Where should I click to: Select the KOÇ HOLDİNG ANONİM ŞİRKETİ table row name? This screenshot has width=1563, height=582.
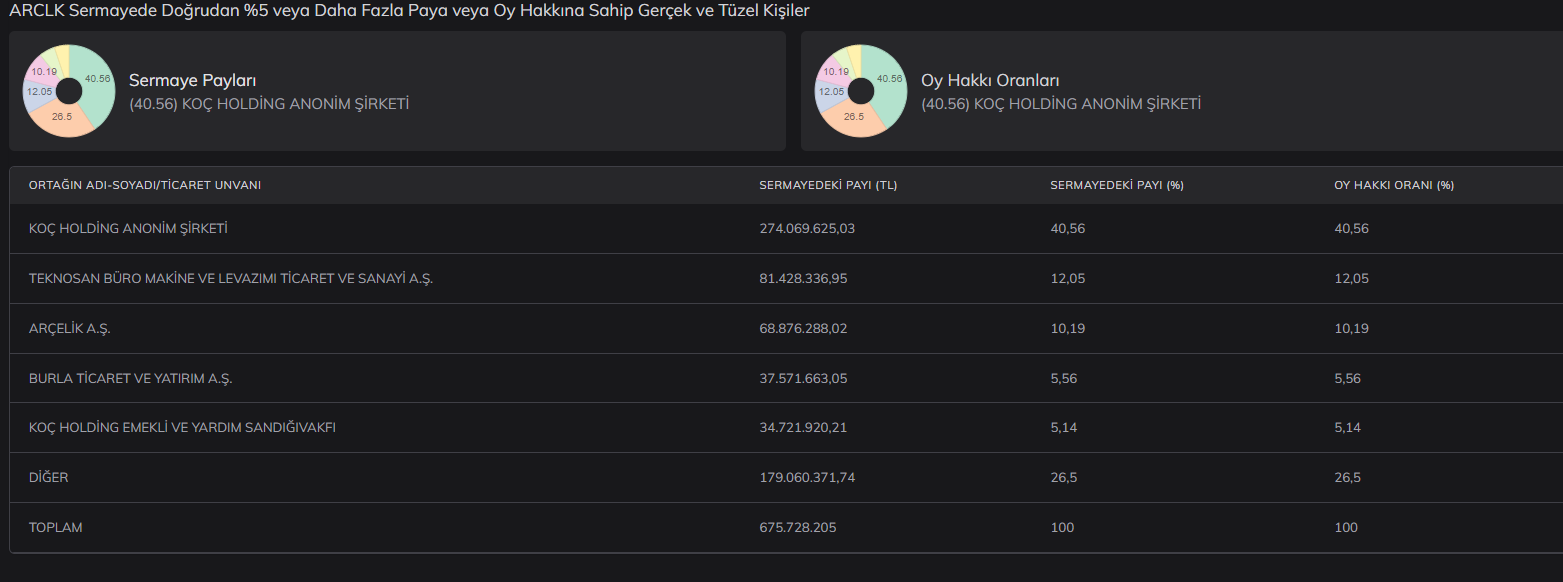(x=128, y=229)
